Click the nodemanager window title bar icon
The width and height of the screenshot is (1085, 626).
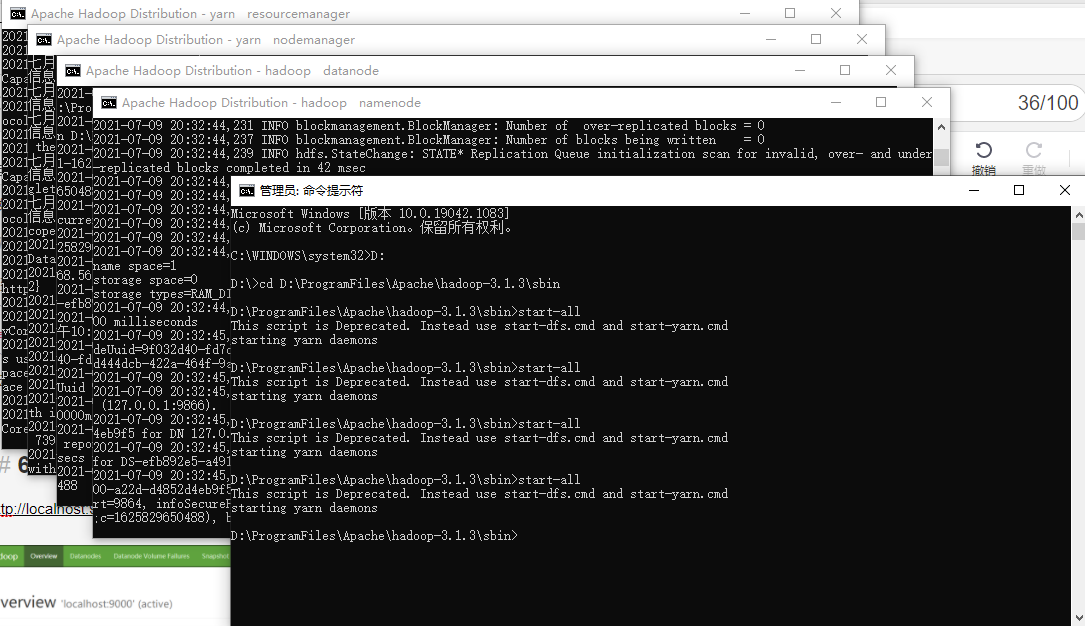tap(44, 40)
